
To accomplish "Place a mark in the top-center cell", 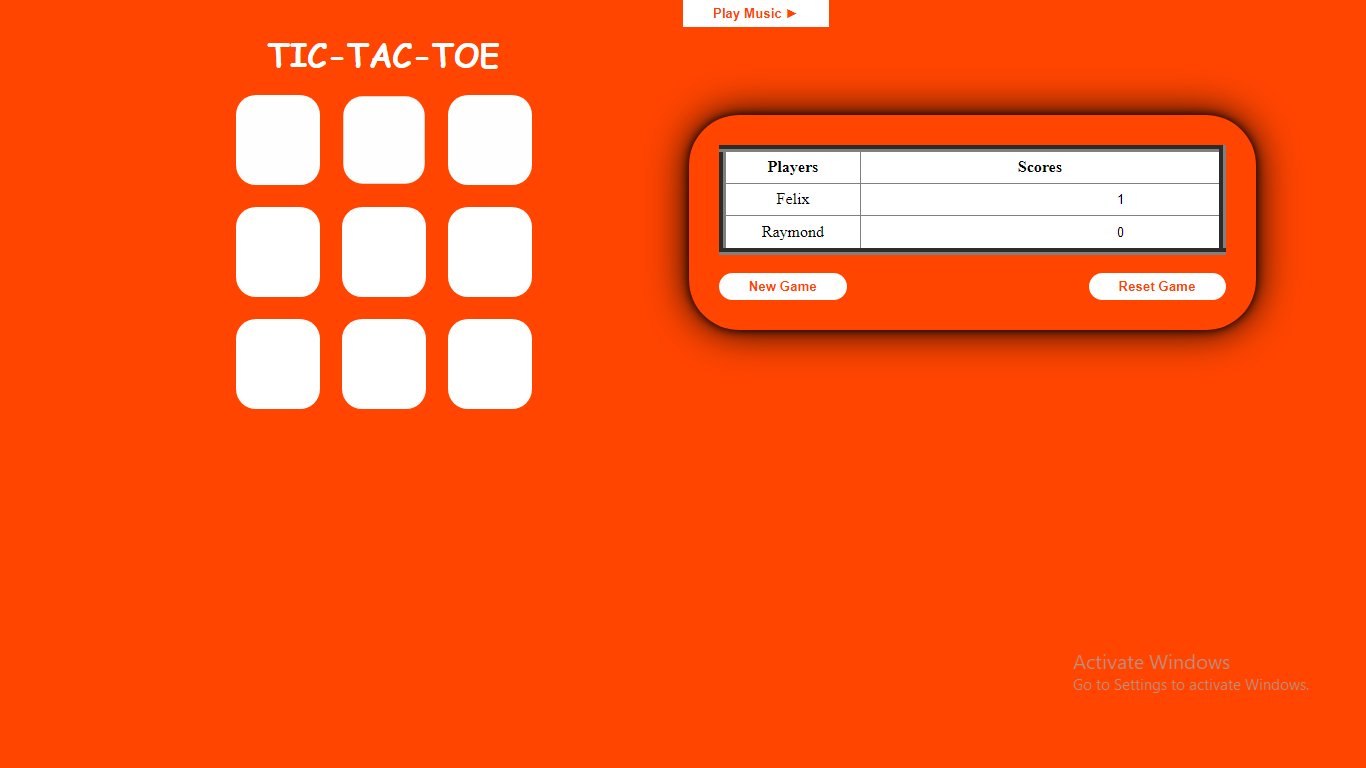I will click(x=384, y=140).
